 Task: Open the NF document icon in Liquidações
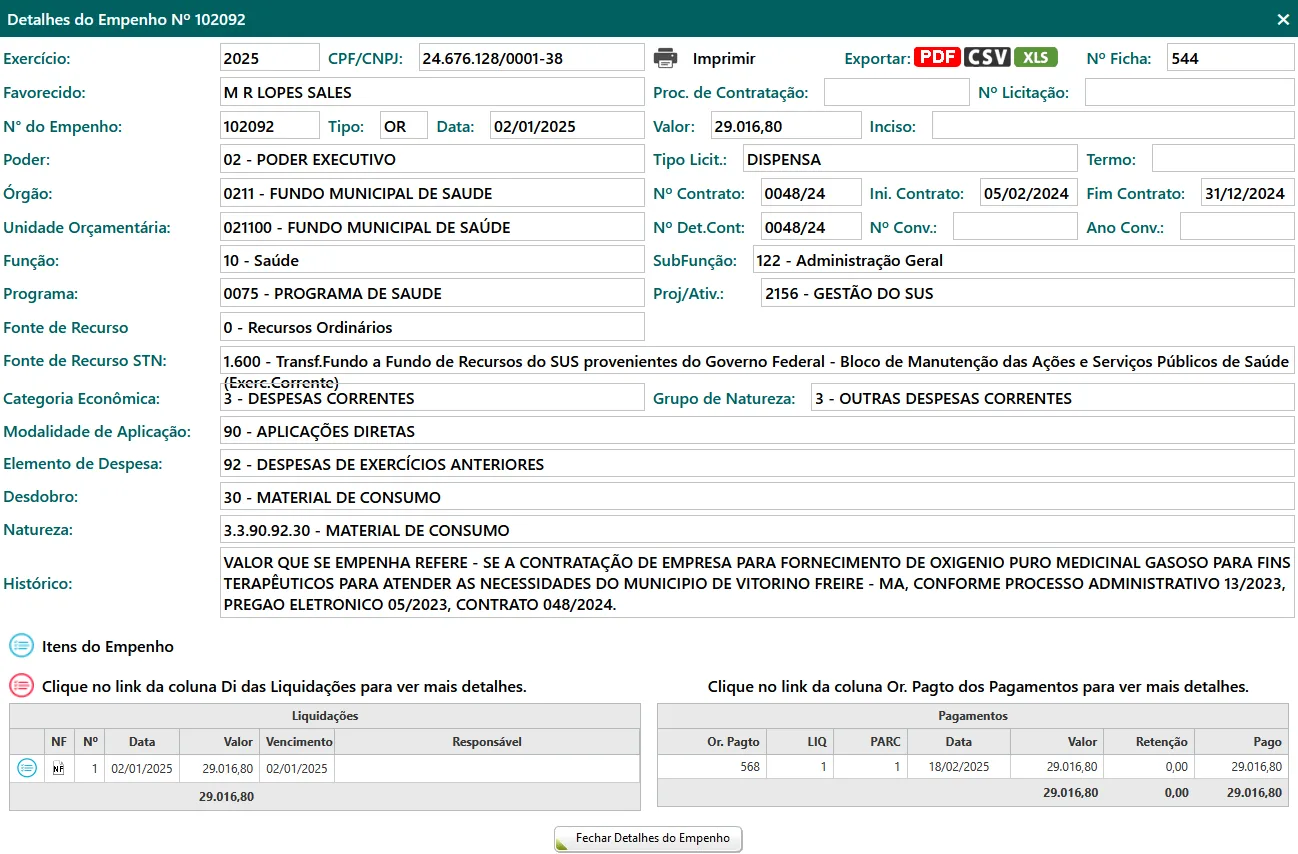(58, 768)
